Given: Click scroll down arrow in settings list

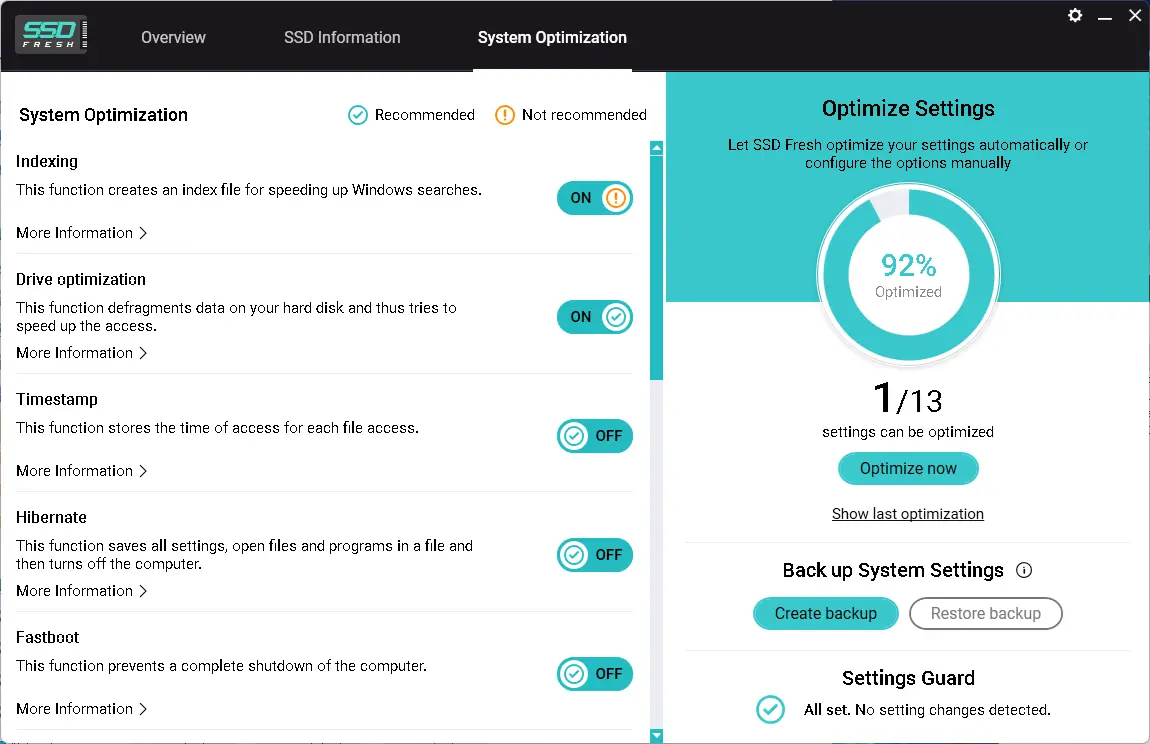Looking at the screenshot, I should [x=656, y=735].
